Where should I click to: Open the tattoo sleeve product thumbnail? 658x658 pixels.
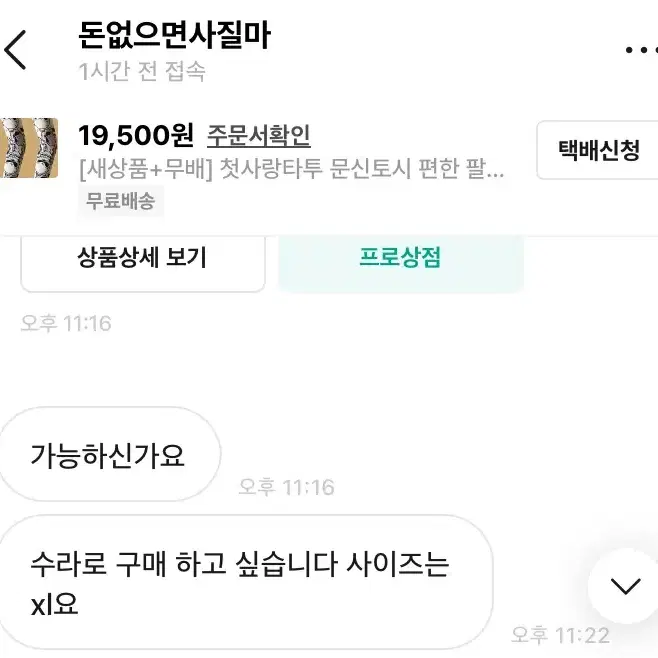point(29,148)
